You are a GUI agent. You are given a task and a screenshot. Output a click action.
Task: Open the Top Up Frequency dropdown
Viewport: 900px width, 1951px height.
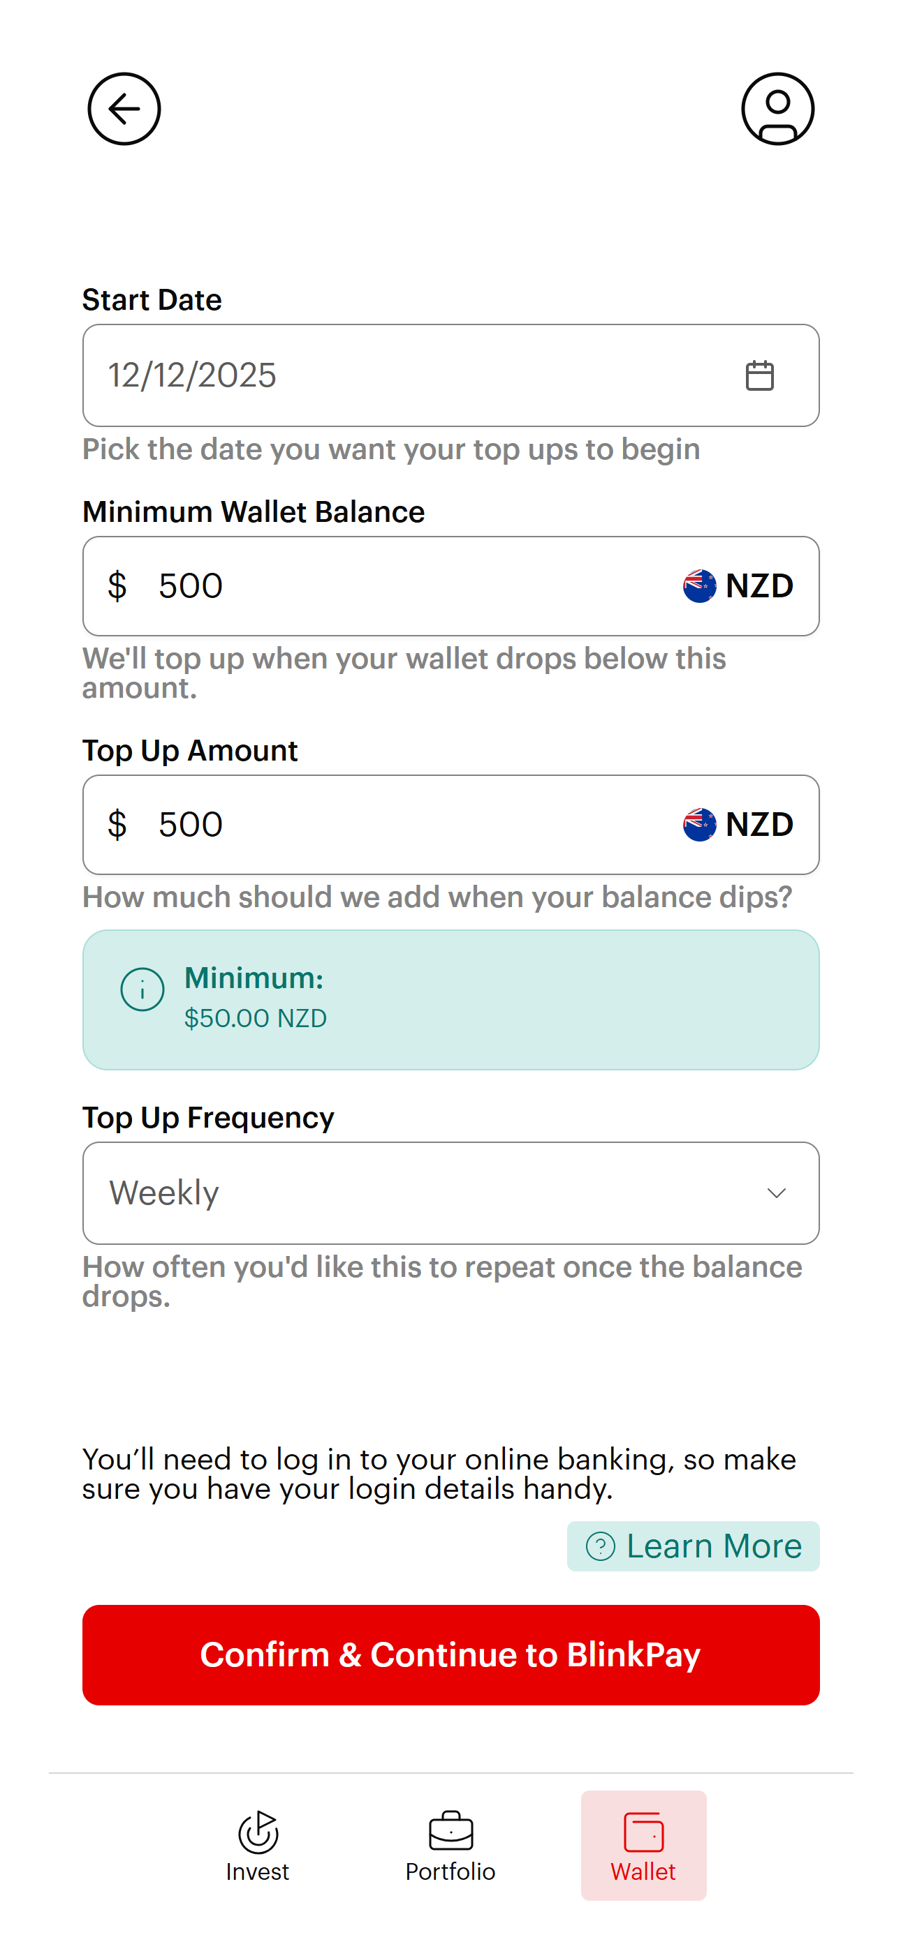coord(450,1193)
